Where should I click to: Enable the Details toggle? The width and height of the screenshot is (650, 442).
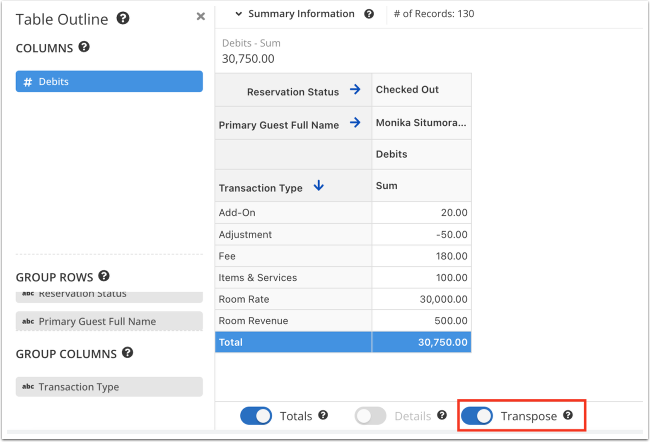tap(370, 415)
